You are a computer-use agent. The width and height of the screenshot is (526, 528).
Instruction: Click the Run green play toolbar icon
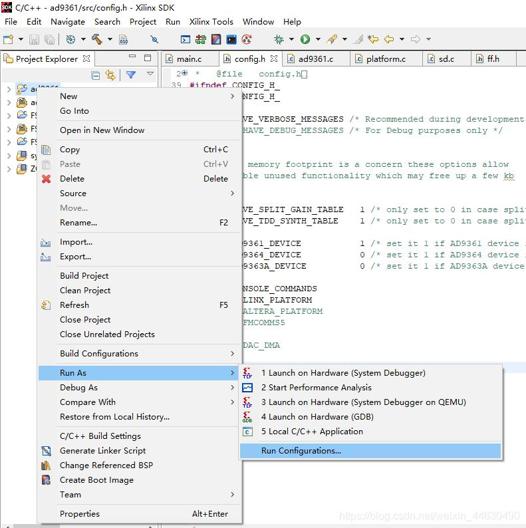(305, 39)
